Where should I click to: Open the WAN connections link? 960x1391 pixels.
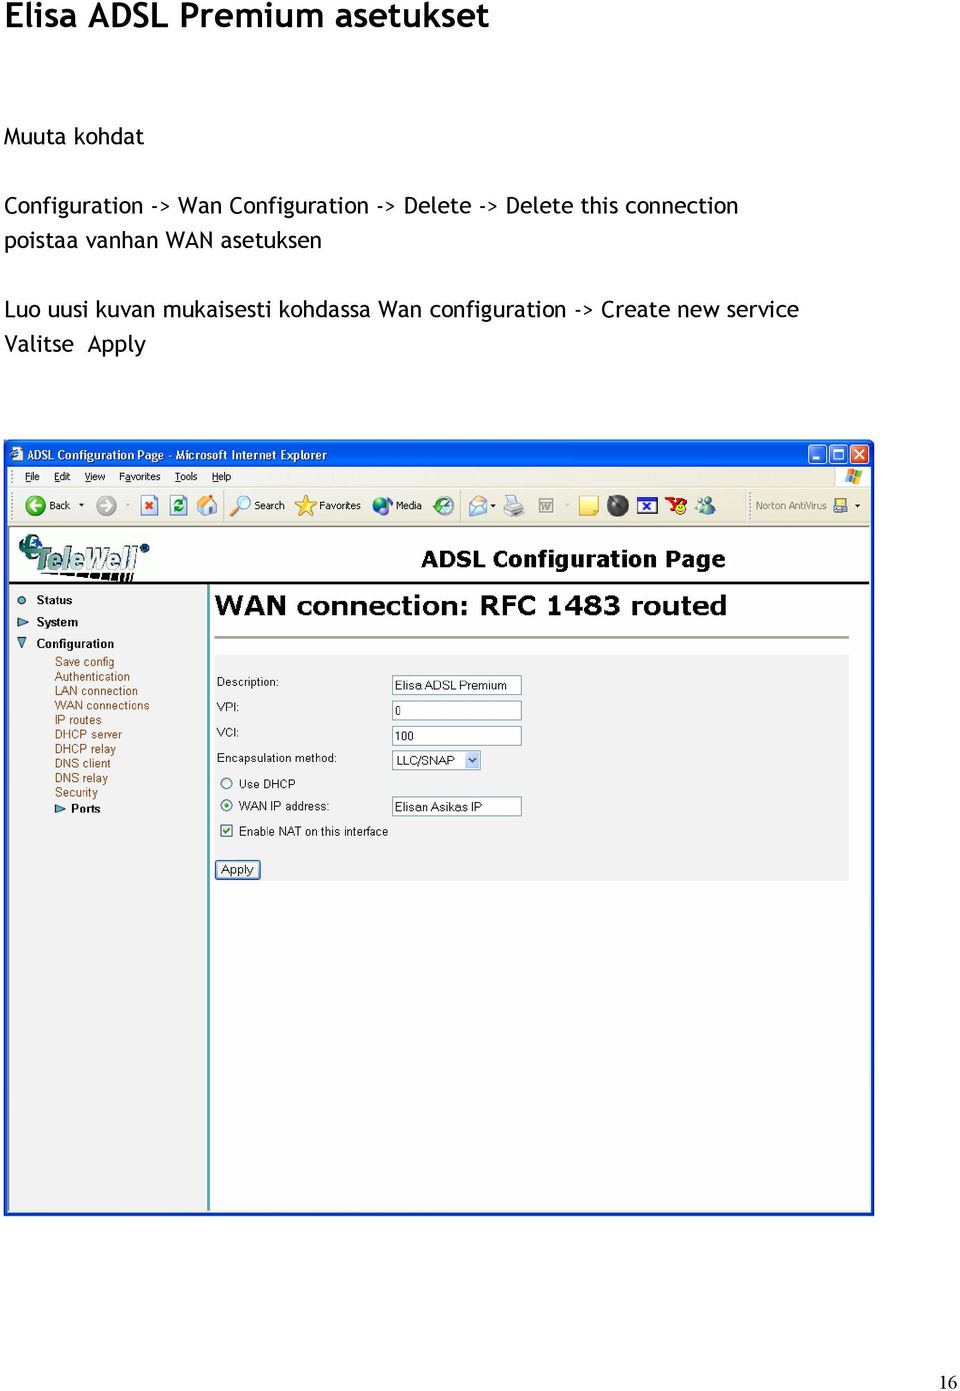(102, 706)
